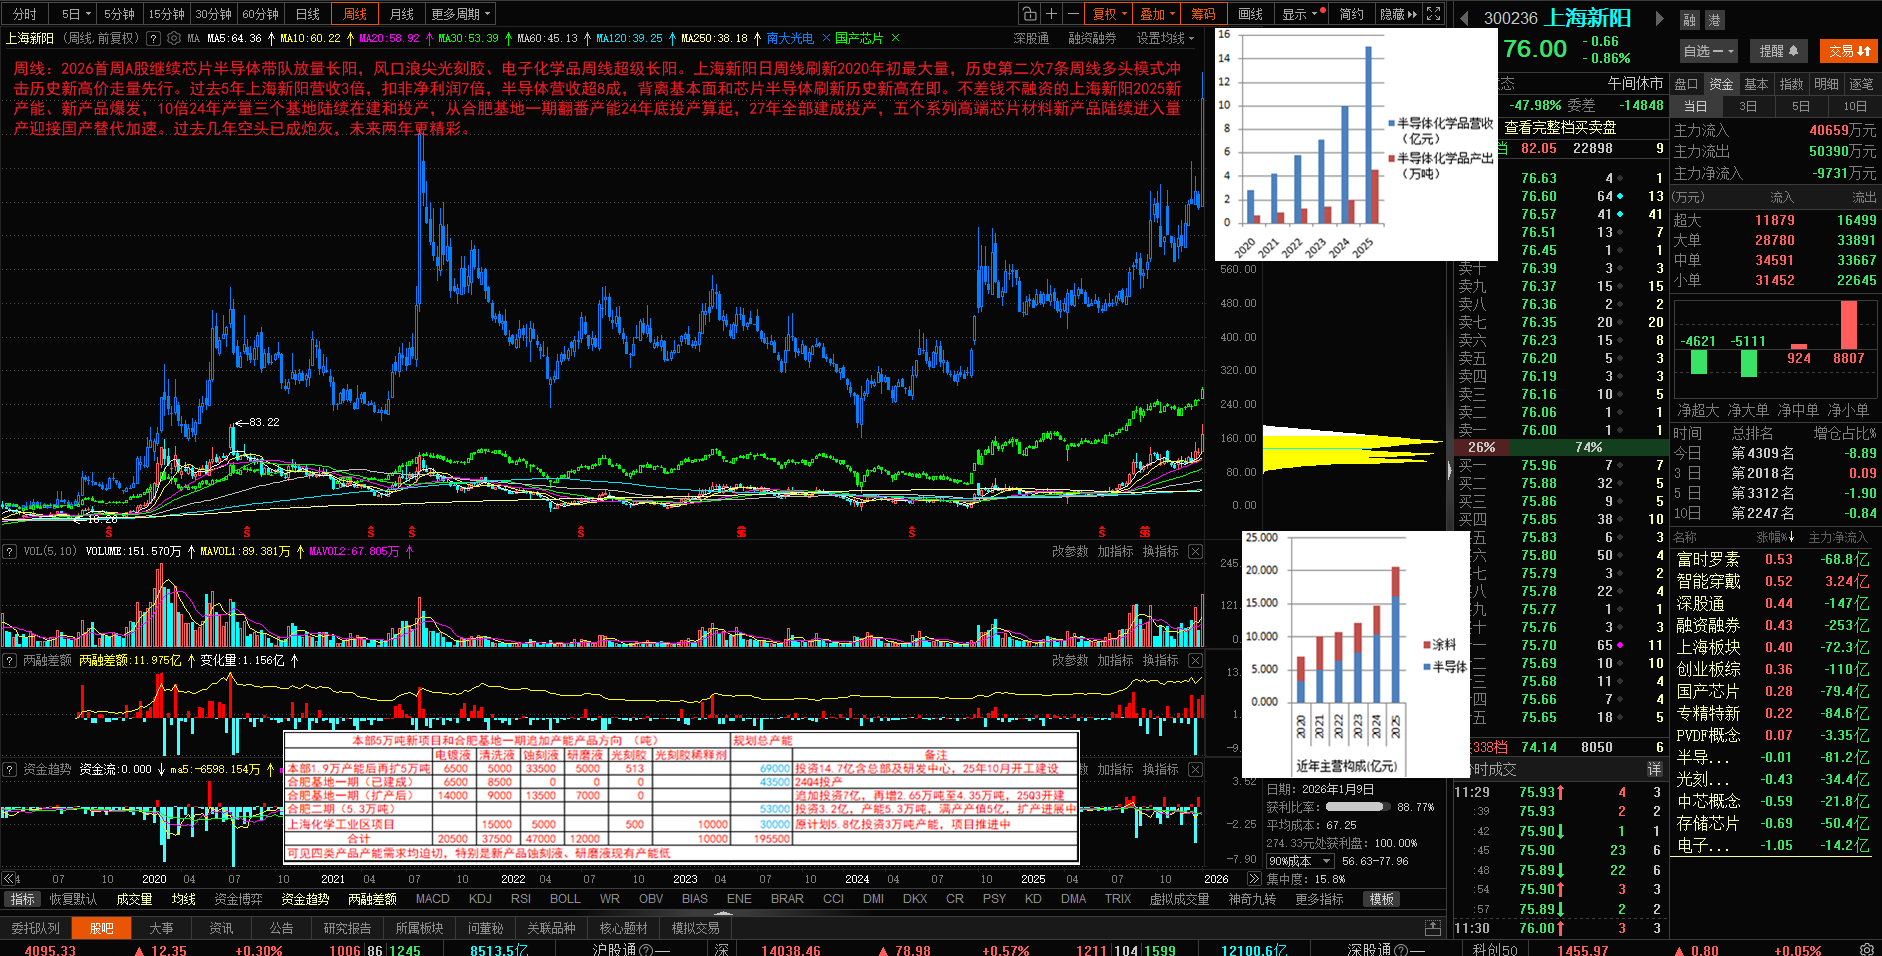Click semiconductor revenue chart thumbnail
The height and width of the screenshot is (956, 1882).
pyautogui.click(x=1355, y=144)
